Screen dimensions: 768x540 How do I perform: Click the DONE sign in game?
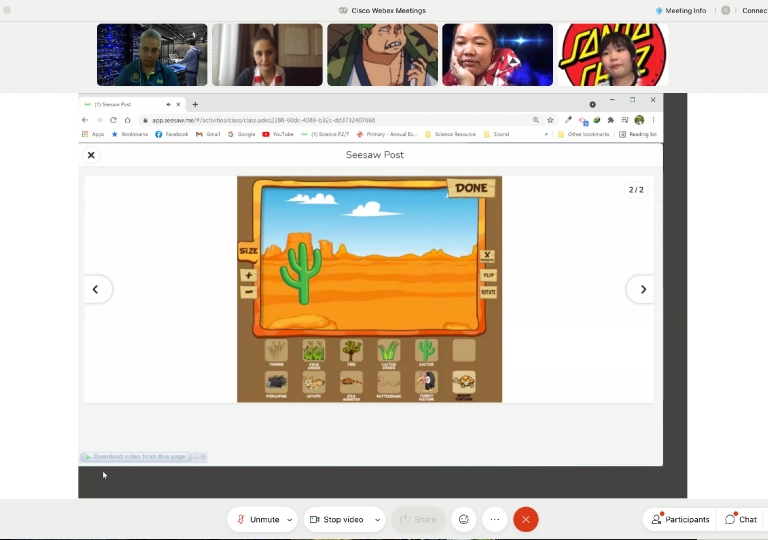click(x=471, y=188)
